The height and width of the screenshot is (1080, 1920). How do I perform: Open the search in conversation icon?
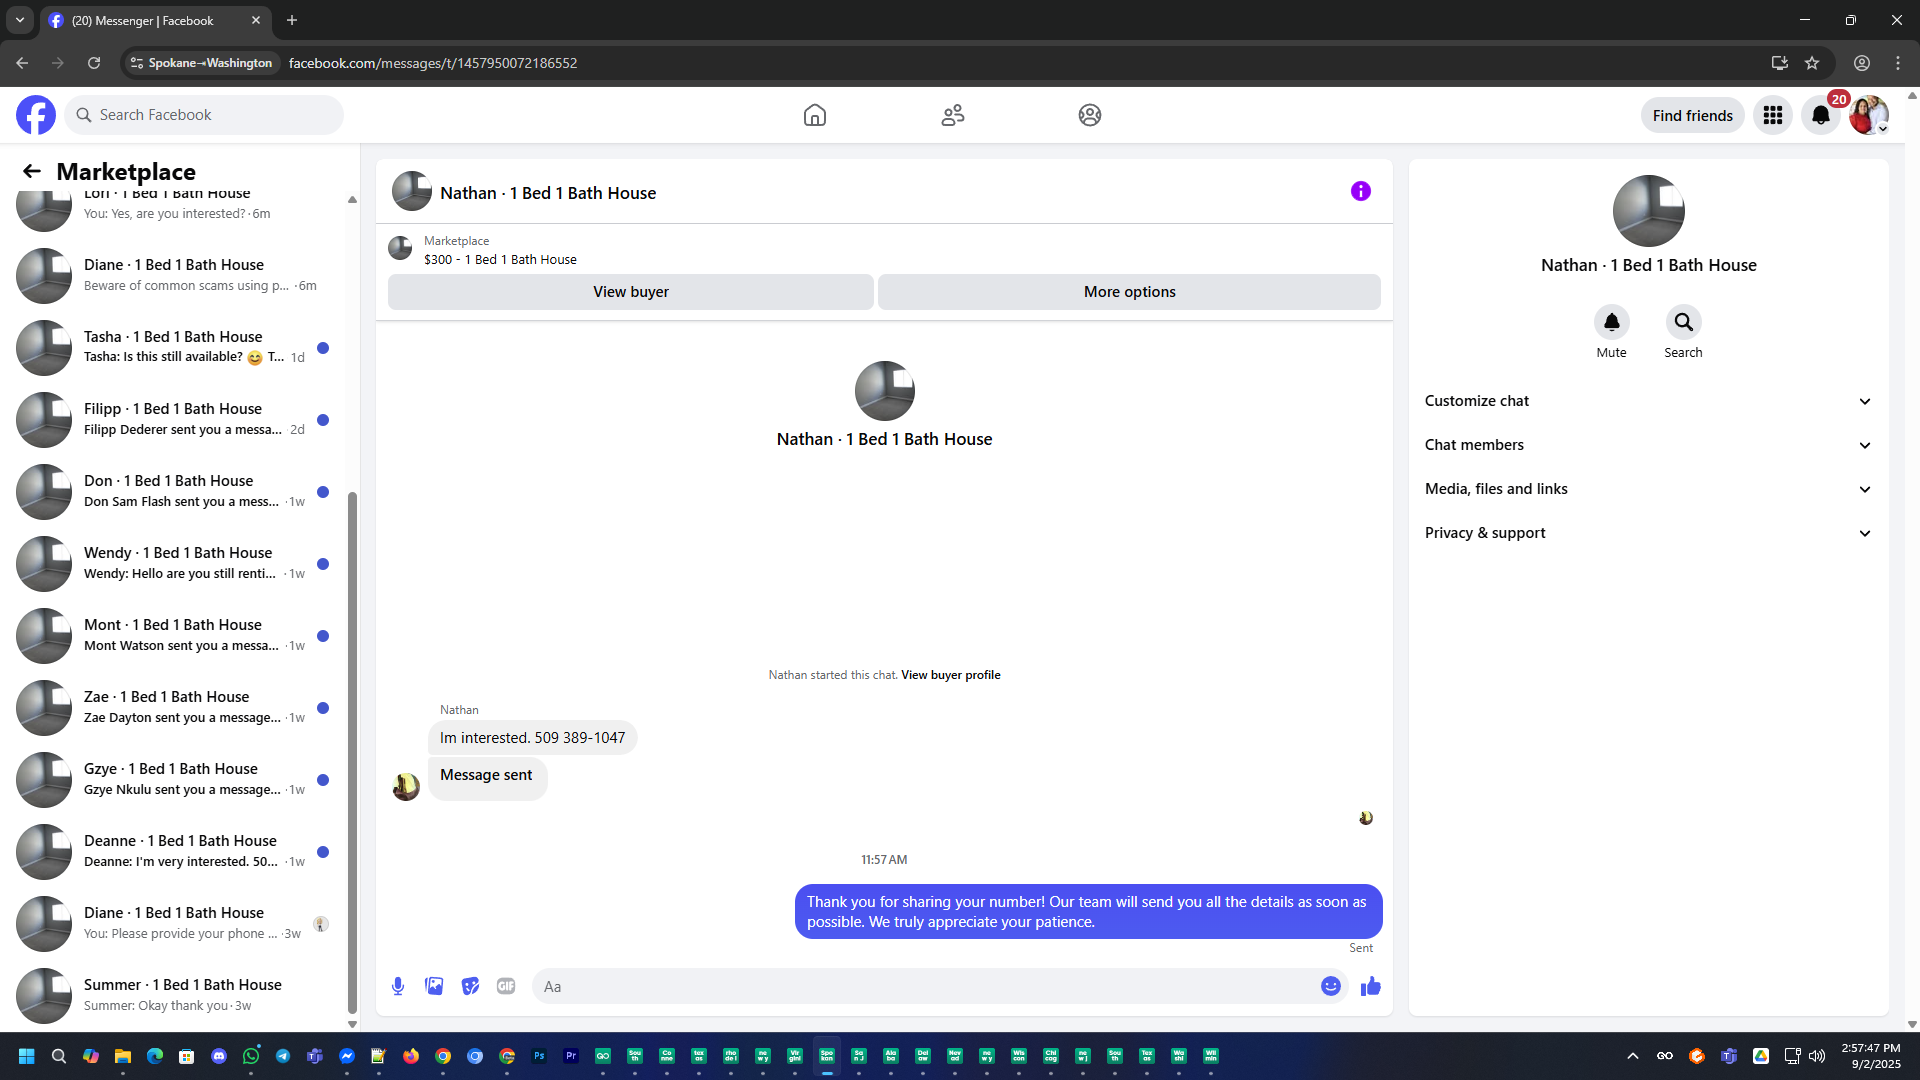pyautogui.click(x=1683, y=322)
